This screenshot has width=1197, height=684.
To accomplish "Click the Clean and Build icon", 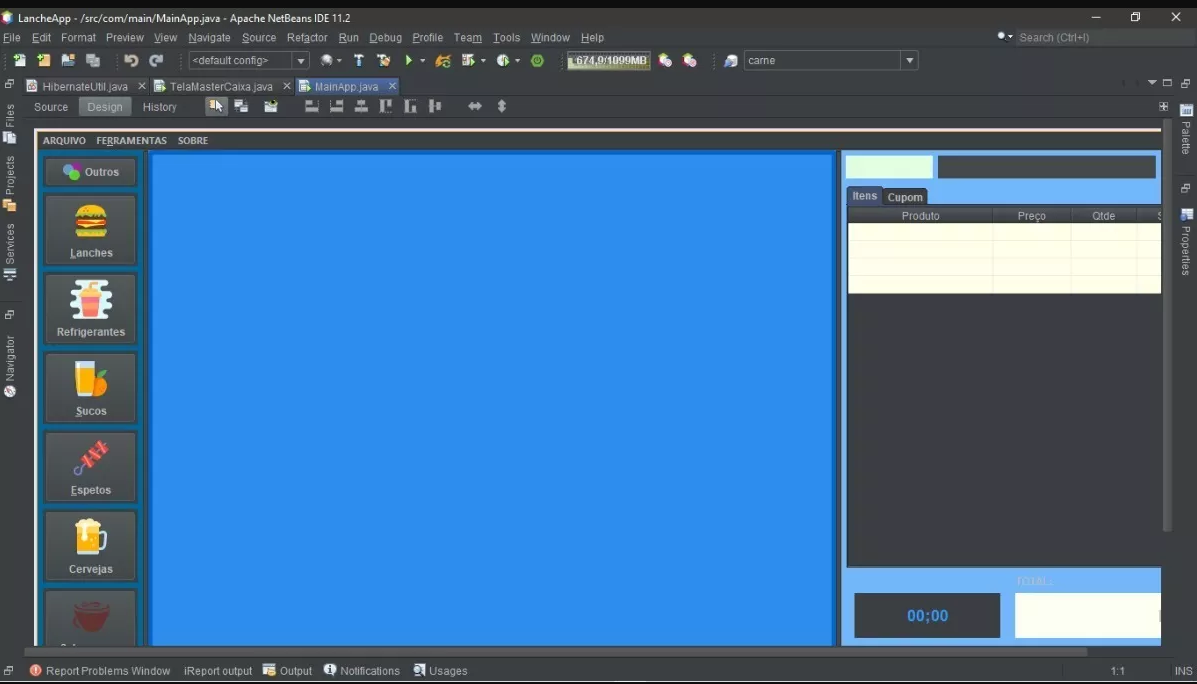I will [x=383, y=60].
